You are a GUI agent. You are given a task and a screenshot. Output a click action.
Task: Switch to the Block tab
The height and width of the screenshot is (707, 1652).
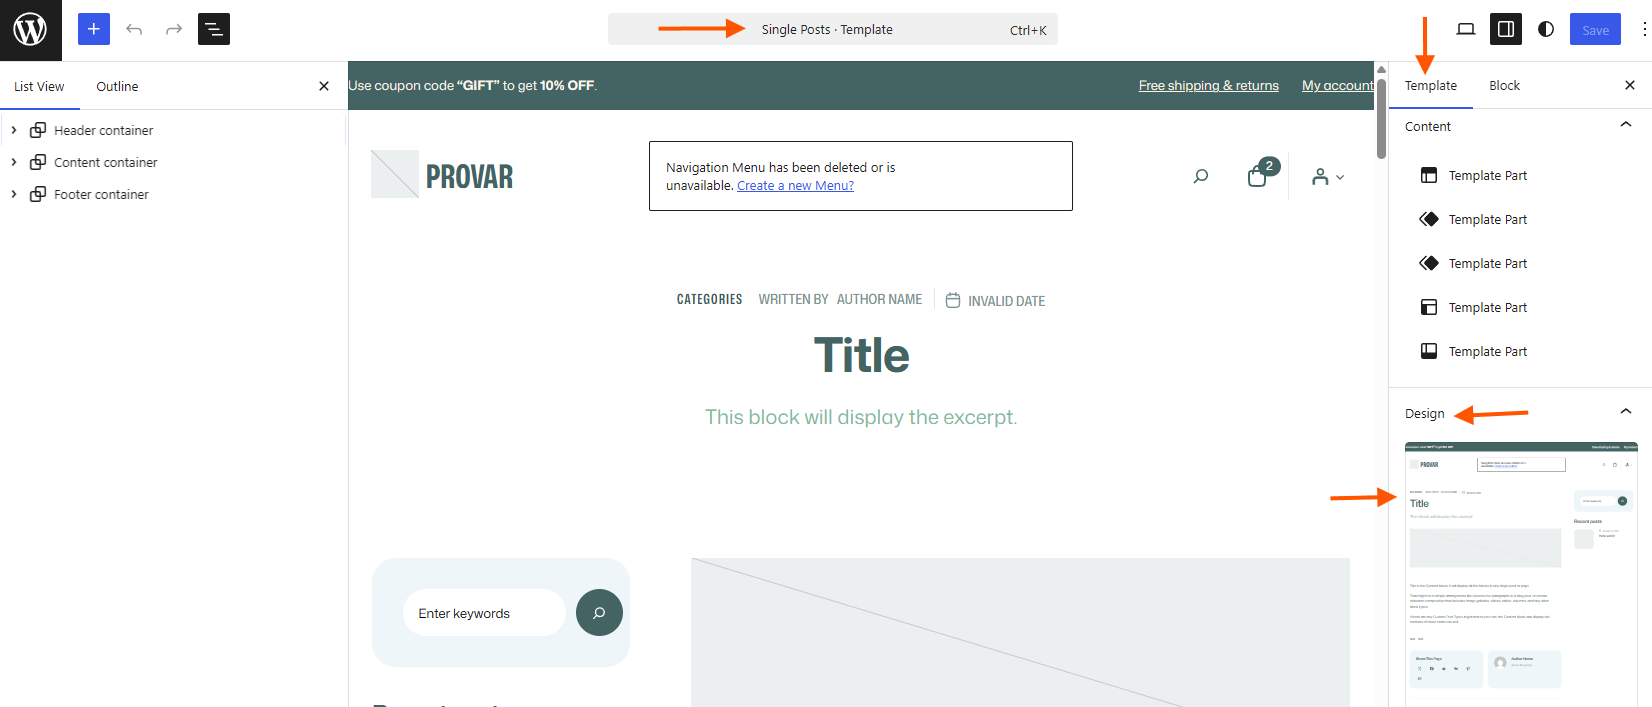point(1504,86)
